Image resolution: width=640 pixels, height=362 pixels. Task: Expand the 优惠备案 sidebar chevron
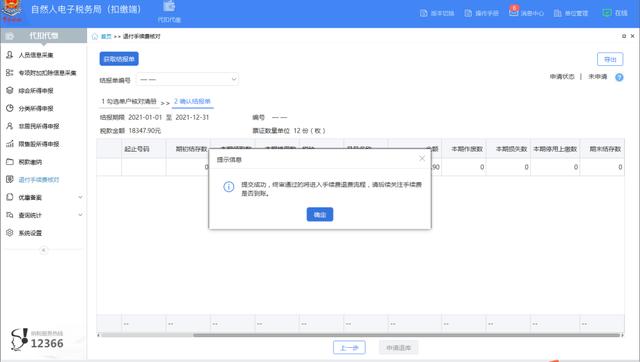pos(80,197)
